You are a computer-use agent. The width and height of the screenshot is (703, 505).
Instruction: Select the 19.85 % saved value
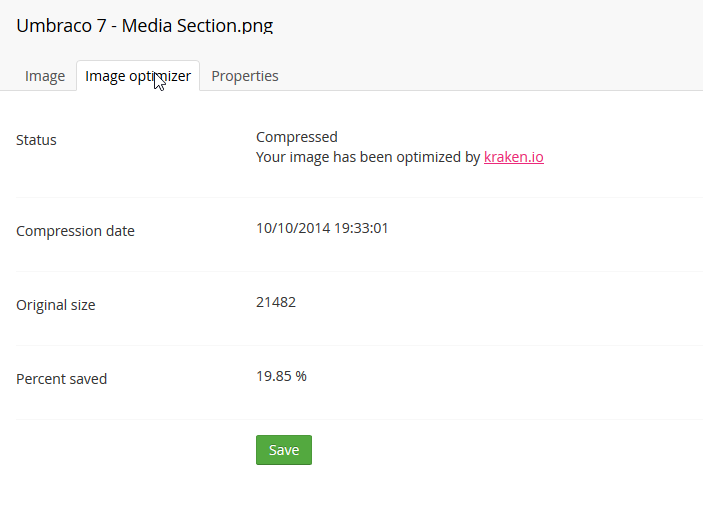click(281, 376)
